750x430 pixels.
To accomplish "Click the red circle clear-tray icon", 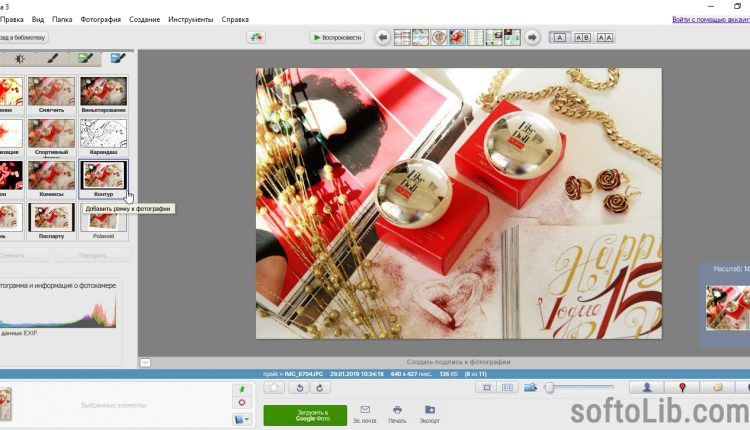I will (242, 403).
